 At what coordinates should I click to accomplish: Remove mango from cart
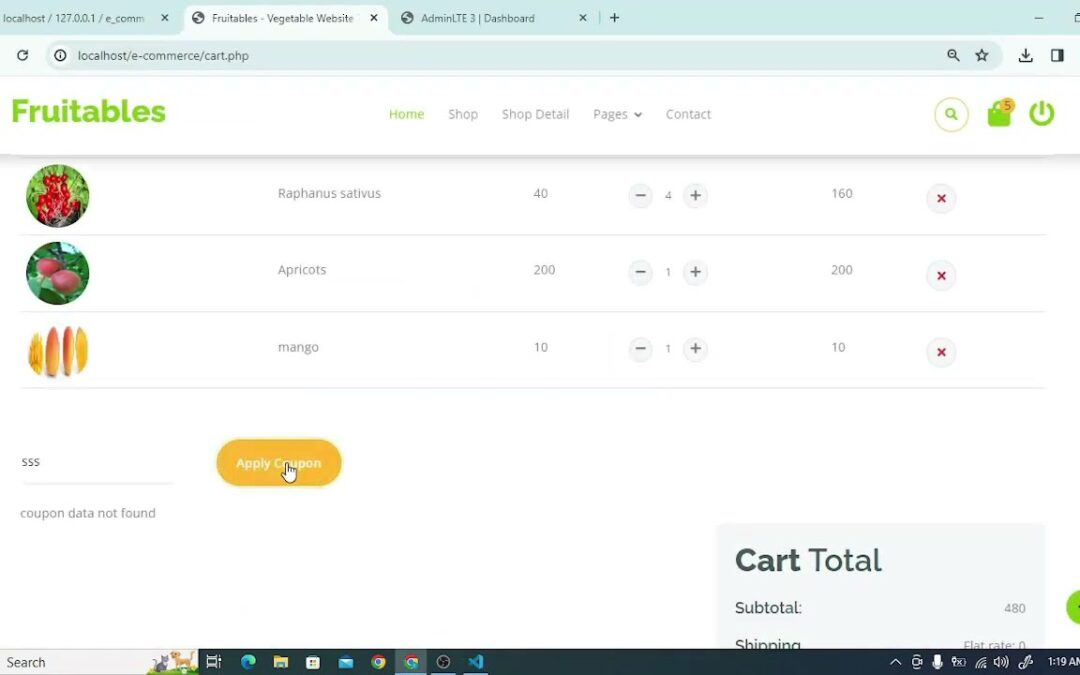point(941,352)
